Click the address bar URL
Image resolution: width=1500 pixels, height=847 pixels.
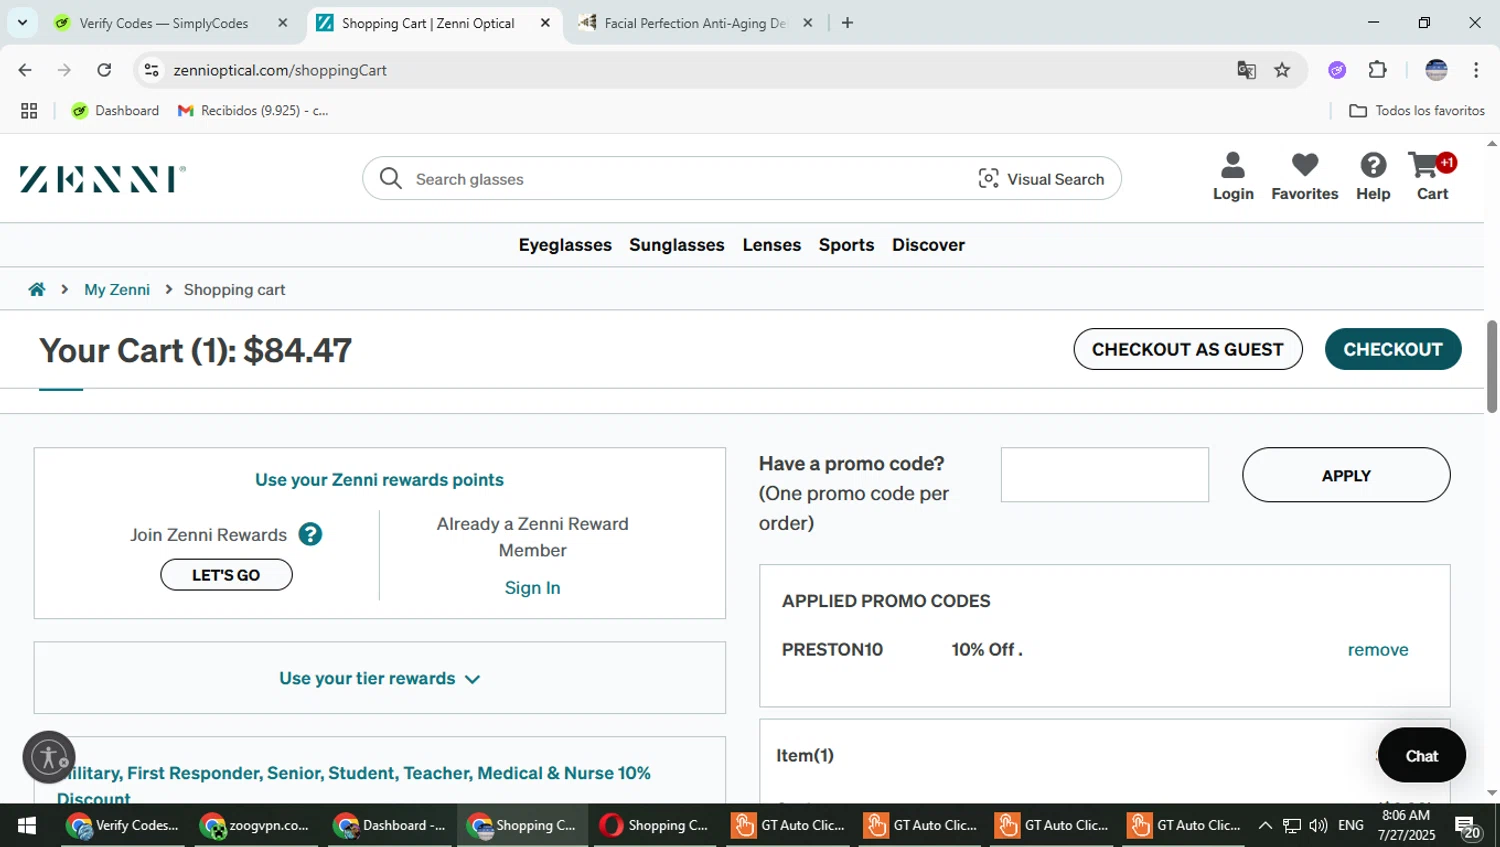280,70
